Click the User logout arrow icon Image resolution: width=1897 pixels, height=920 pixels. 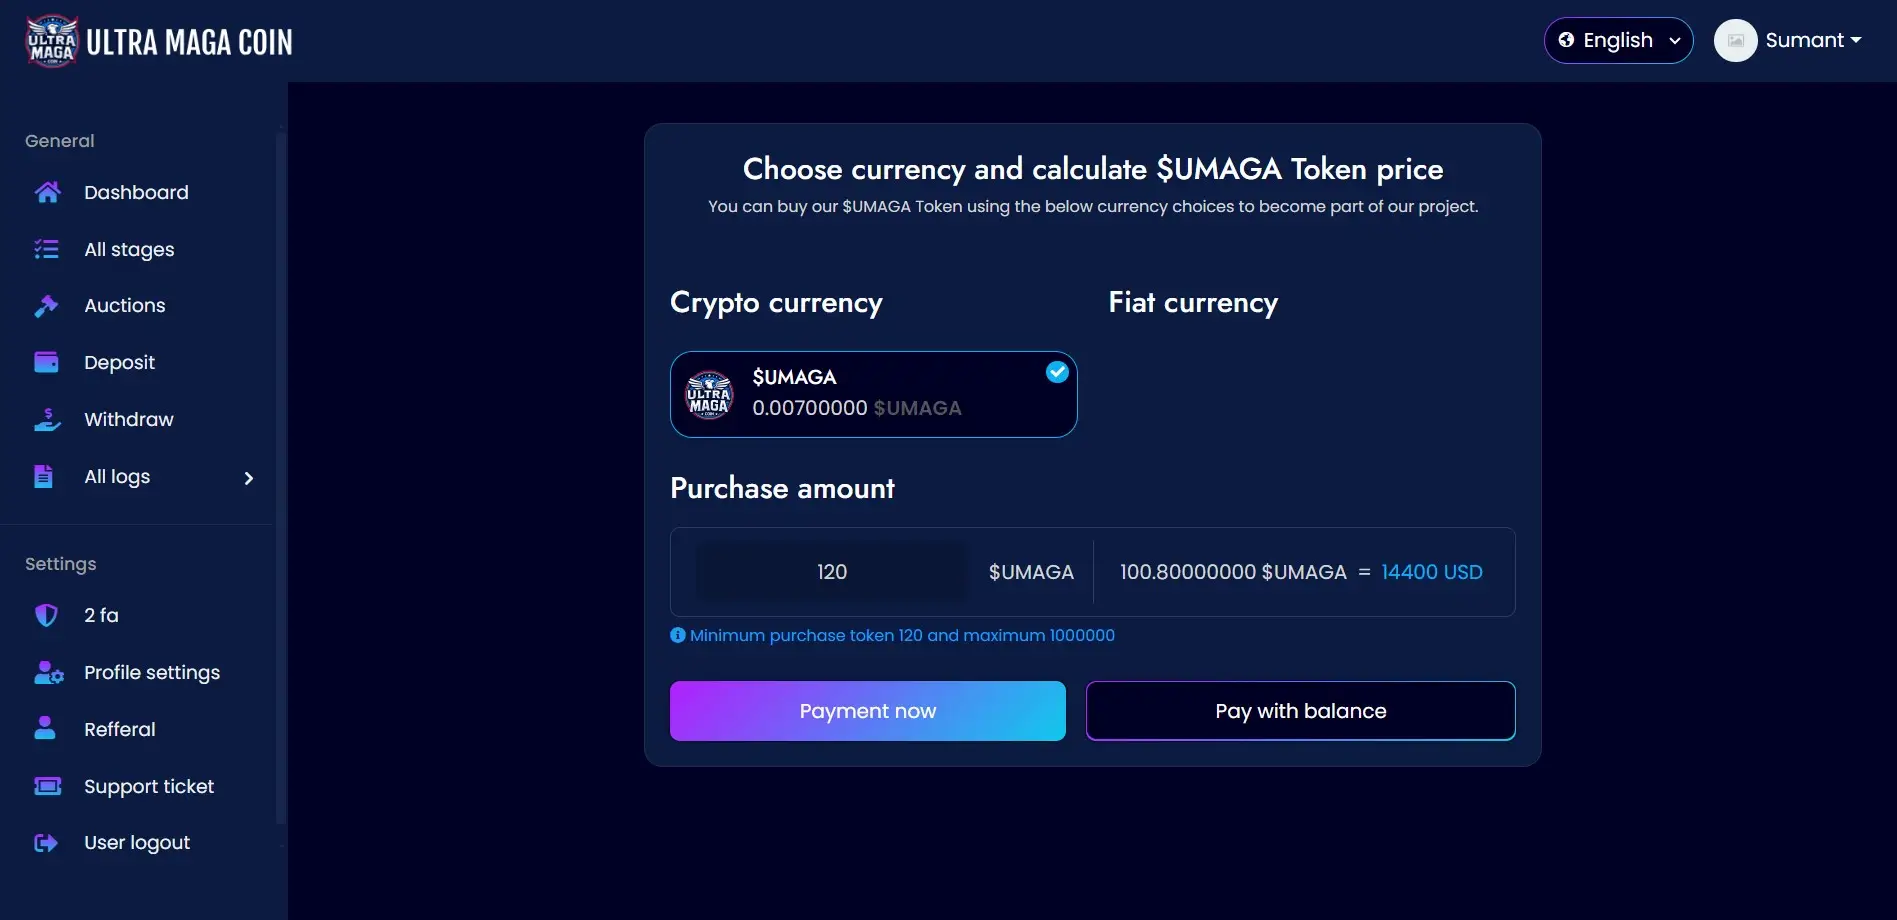point(47,843)
